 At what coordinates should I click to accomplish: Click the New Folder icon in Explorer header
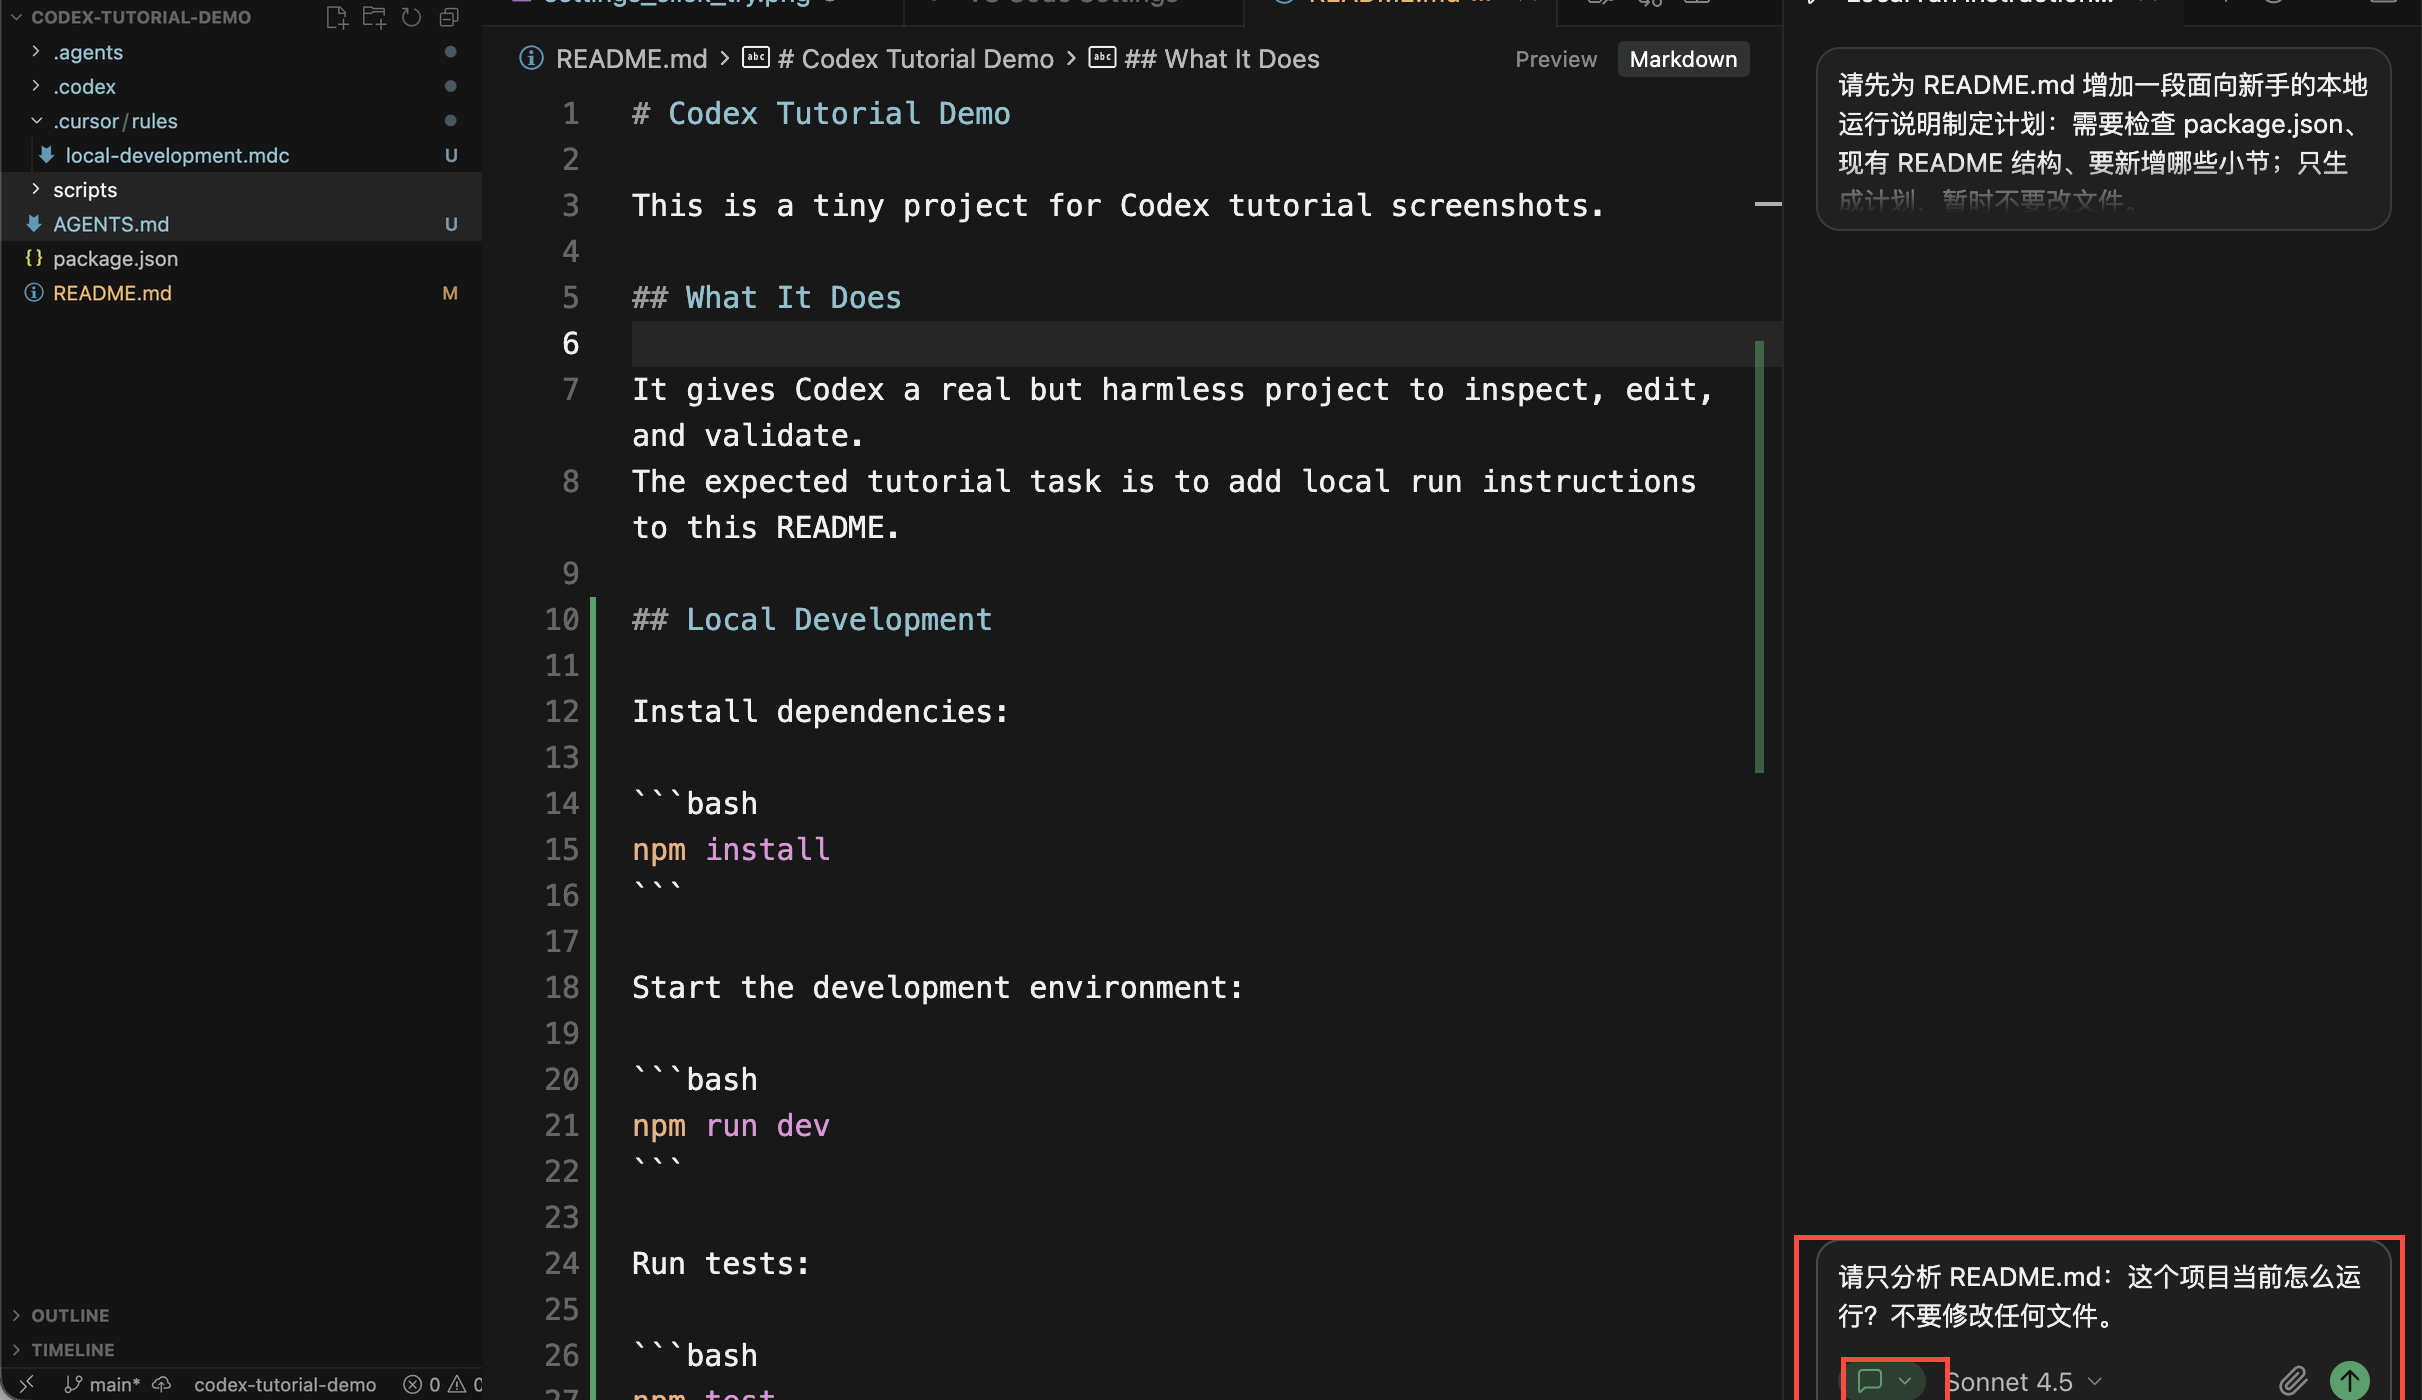tap(374, 17)
